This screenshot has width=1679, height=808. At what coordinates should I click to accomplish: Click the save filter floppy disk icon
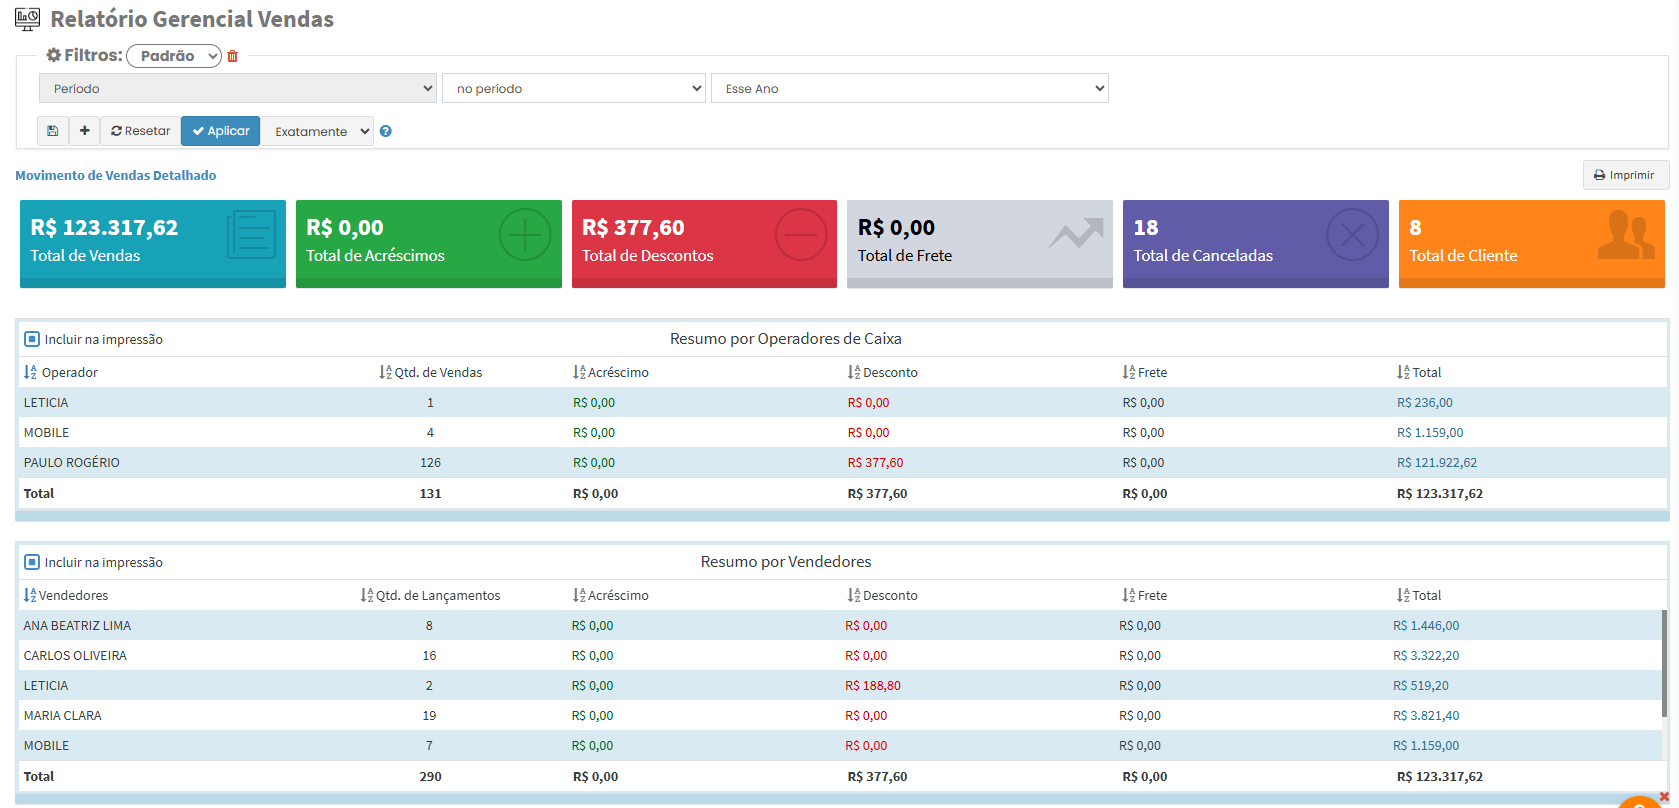[53, 131]
